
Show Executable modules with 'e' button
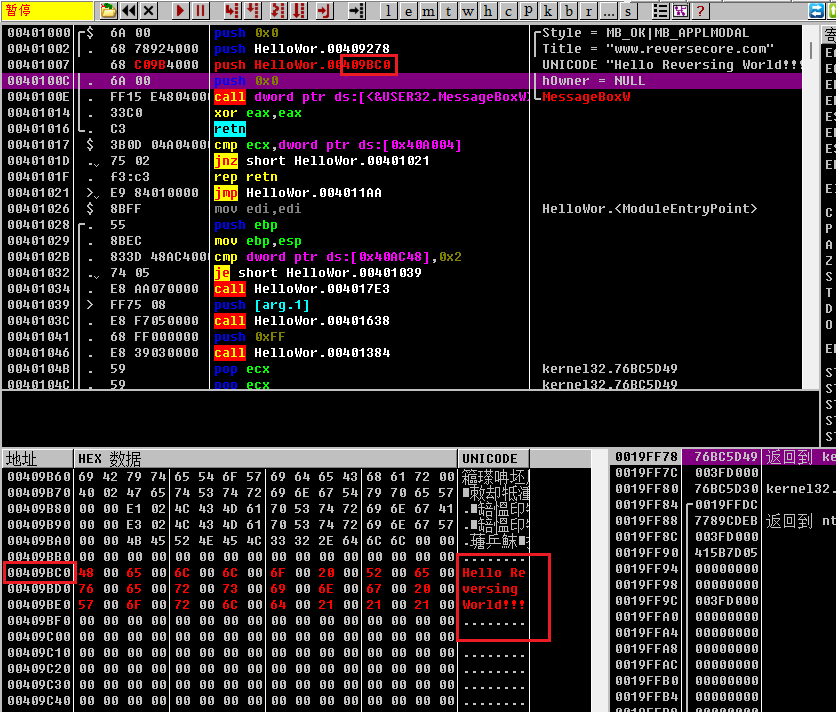[409, 11]
